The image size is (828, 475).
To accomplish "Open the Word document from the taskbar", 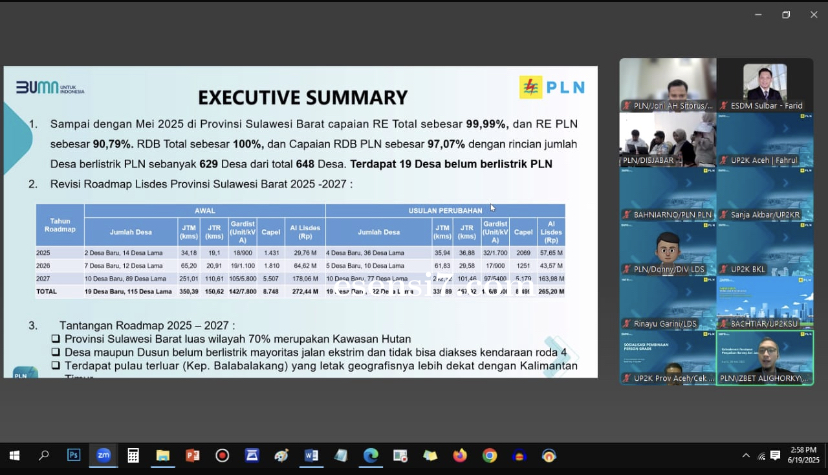I will [x=311, y=455].
